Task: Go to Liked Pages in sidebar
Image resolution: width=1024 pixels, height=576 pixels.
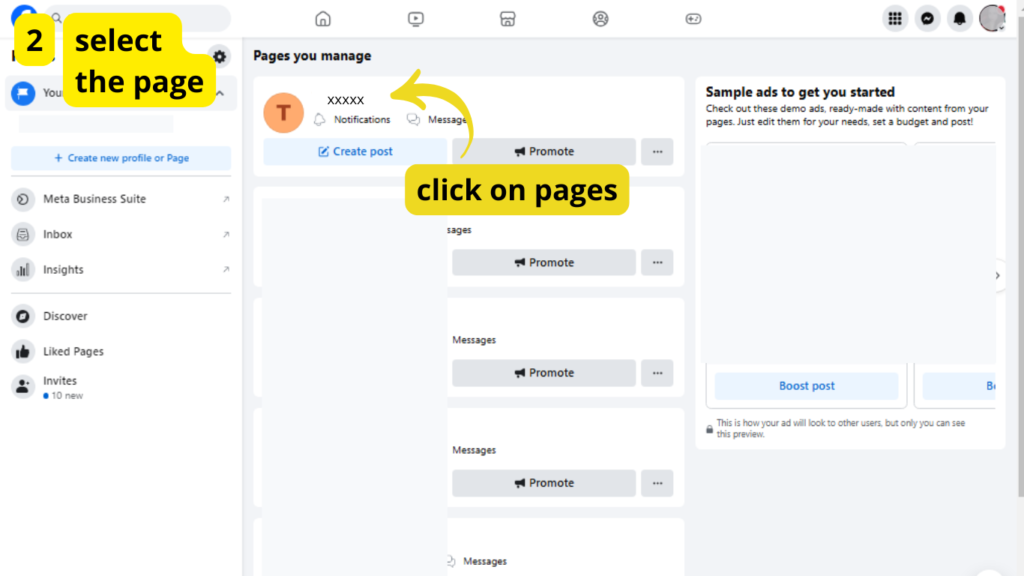Action: coord(73,352)
